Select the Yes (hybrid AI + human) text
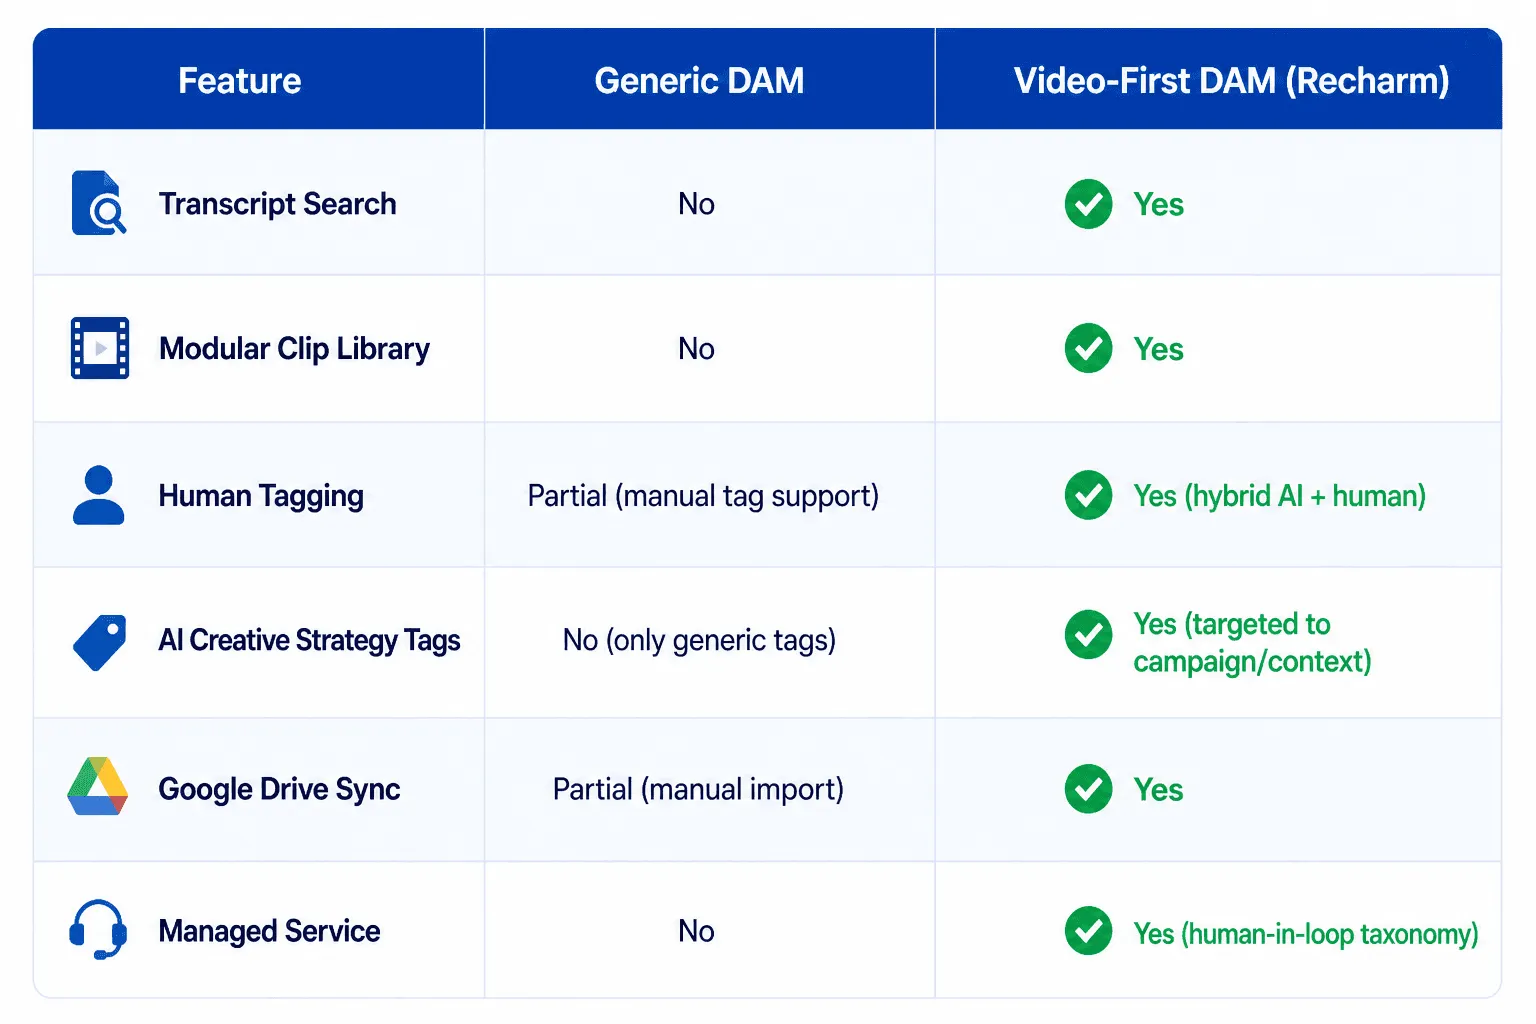This screenshot has height=1024, width=1536. (1279, 496)
